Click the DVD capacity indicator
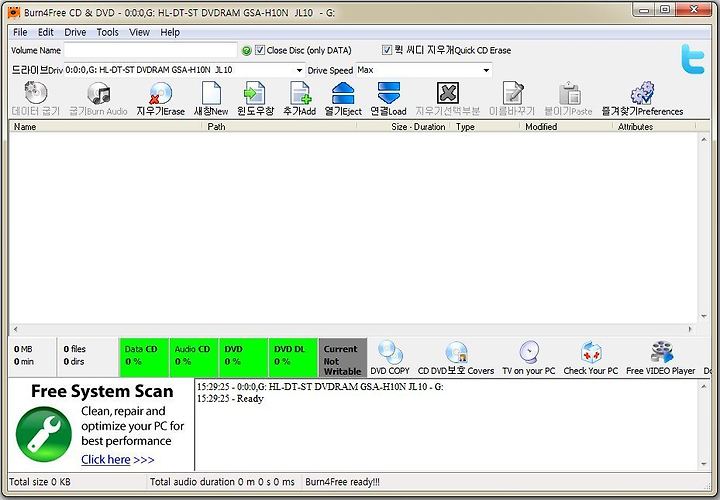 (x=243, y=358)
